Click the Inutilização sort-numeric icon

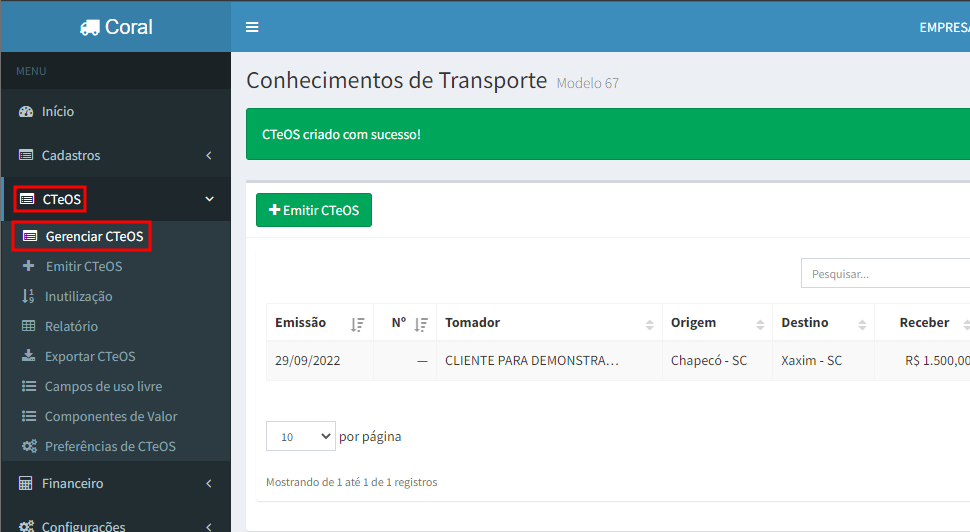pos(28,297)
